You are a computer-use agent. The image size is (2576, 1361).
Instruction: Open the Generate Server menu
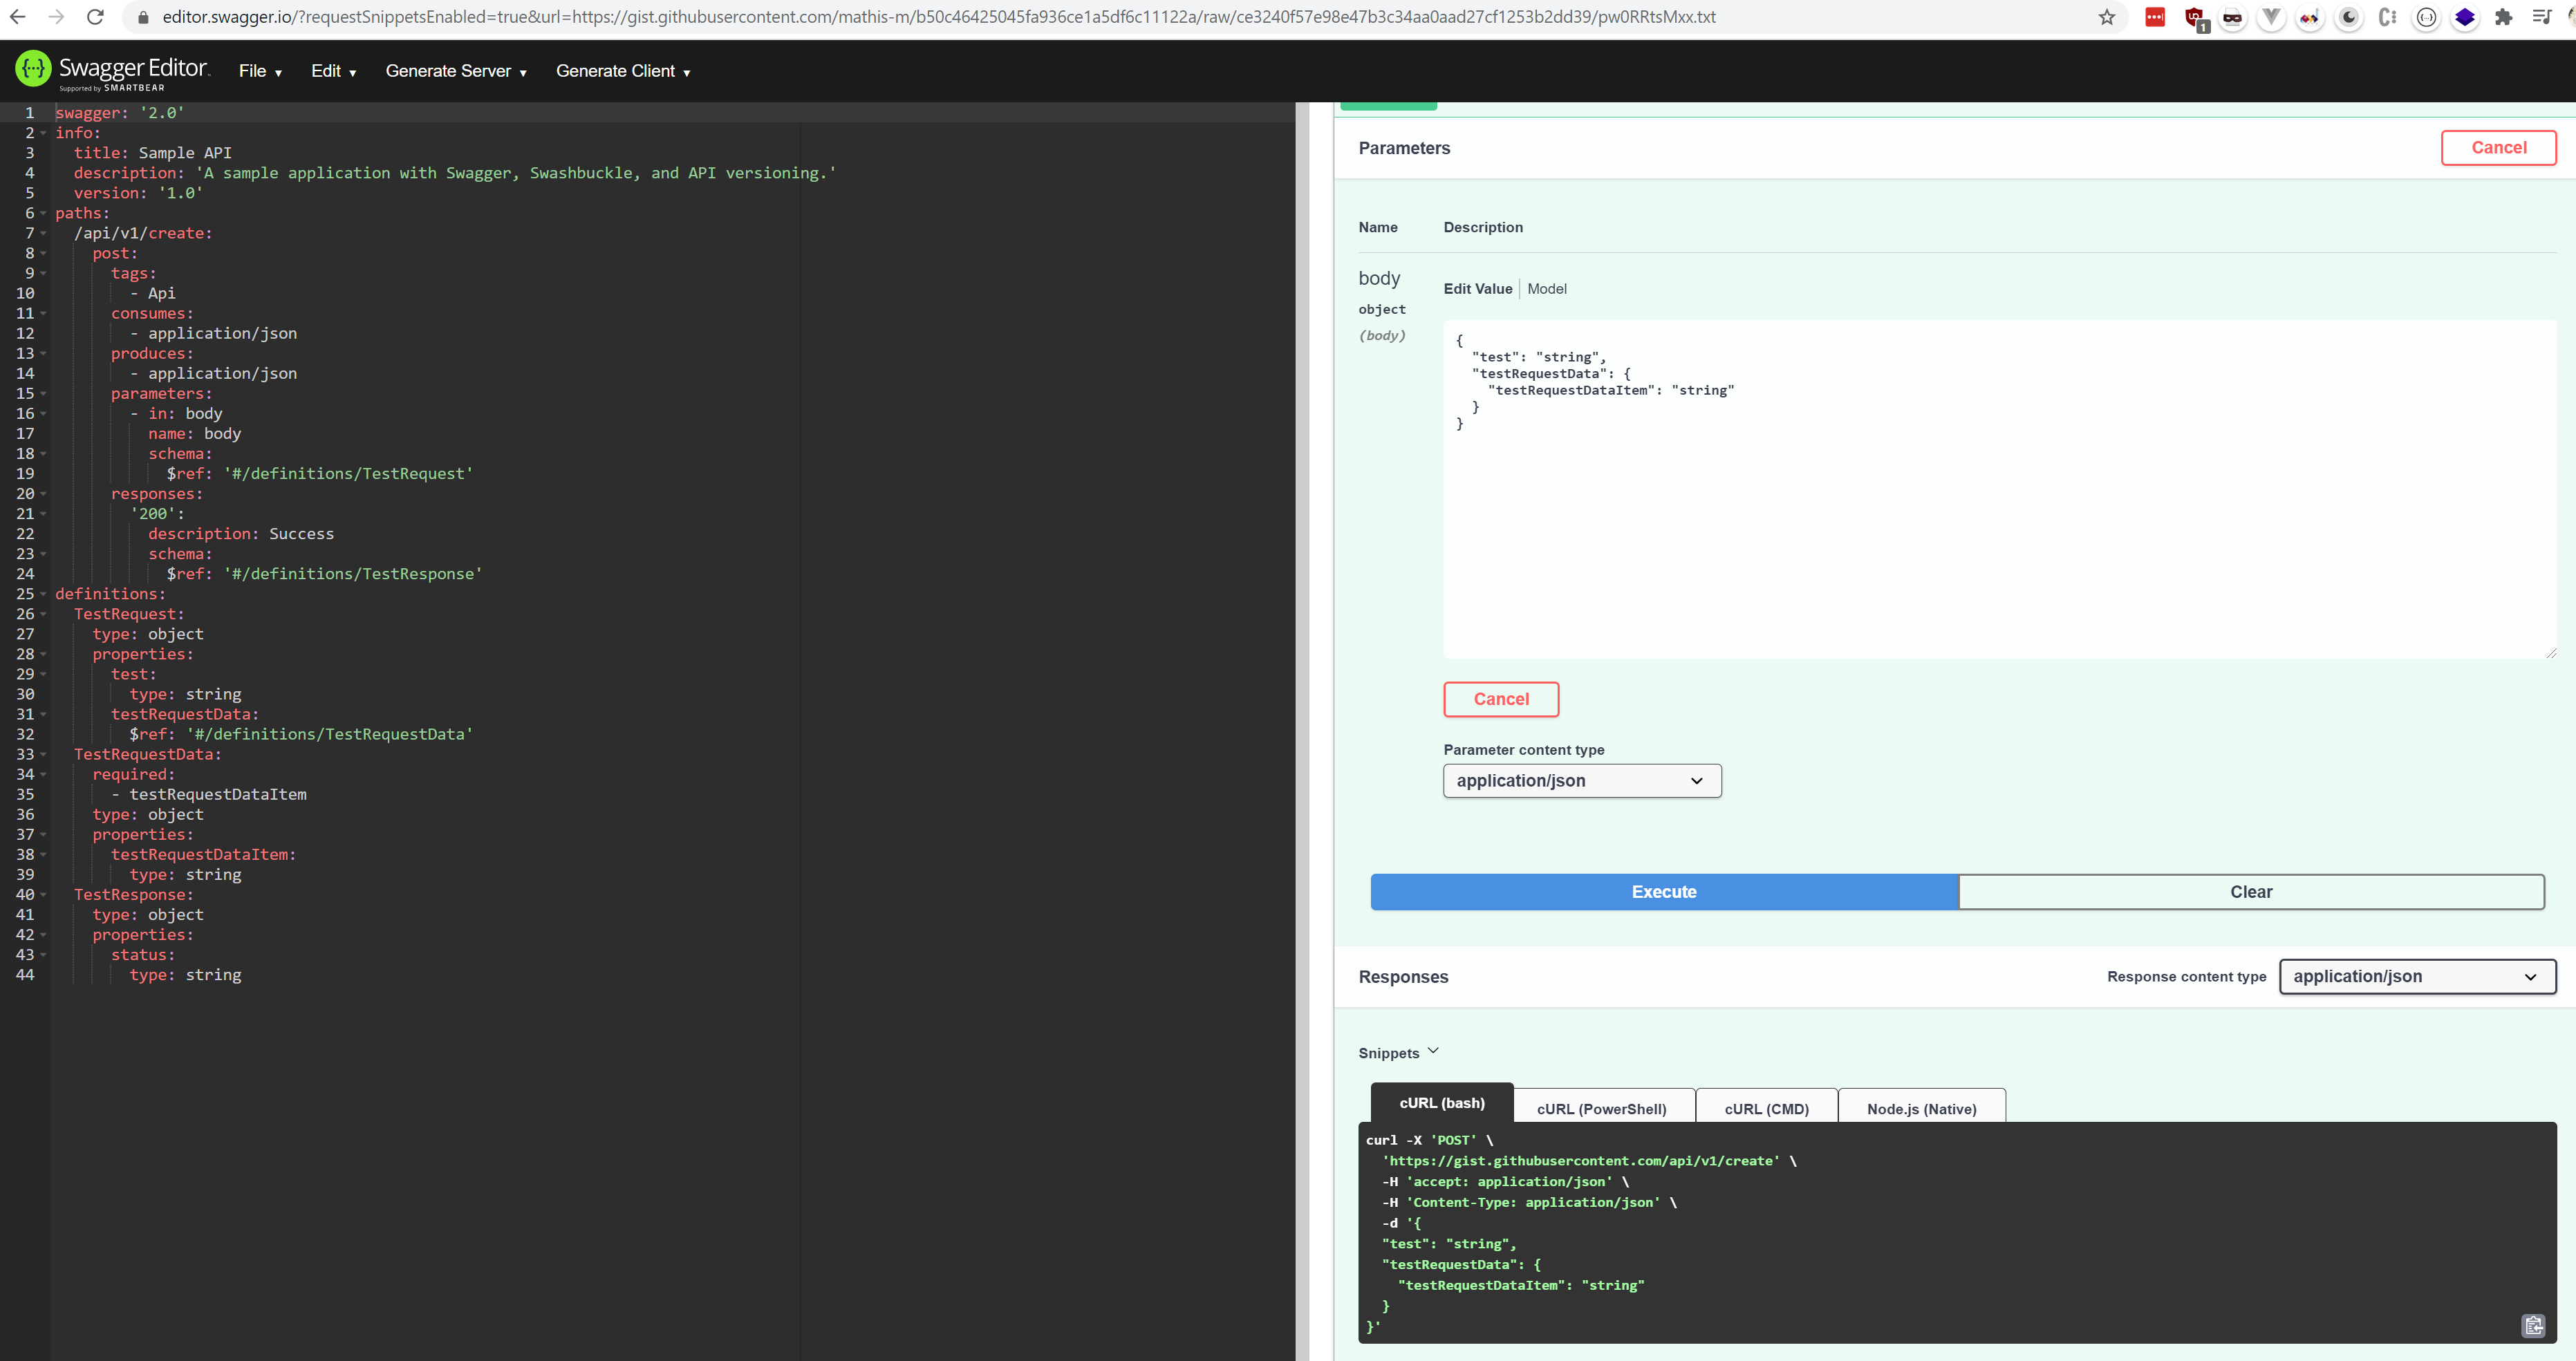click(456, 71)
